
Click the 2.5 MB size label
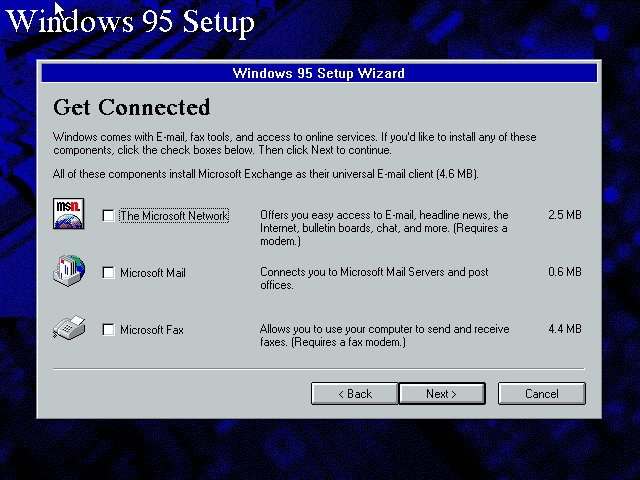564,215
